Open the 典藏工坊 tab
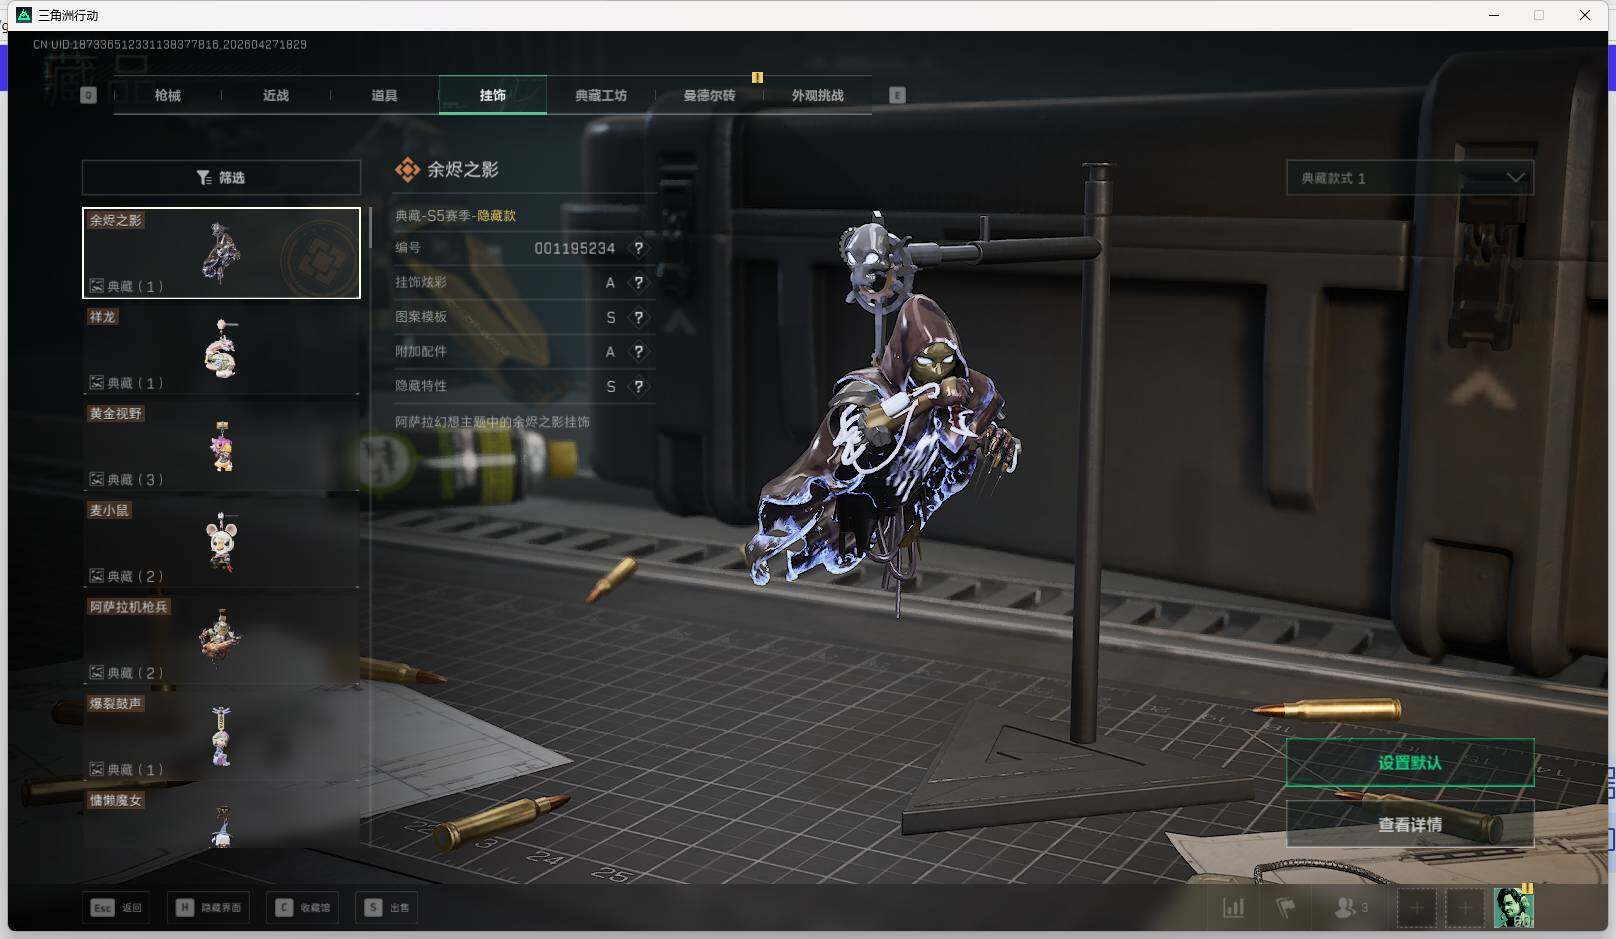Viewport: 1616px width, 939px height. tap(600, 96)
